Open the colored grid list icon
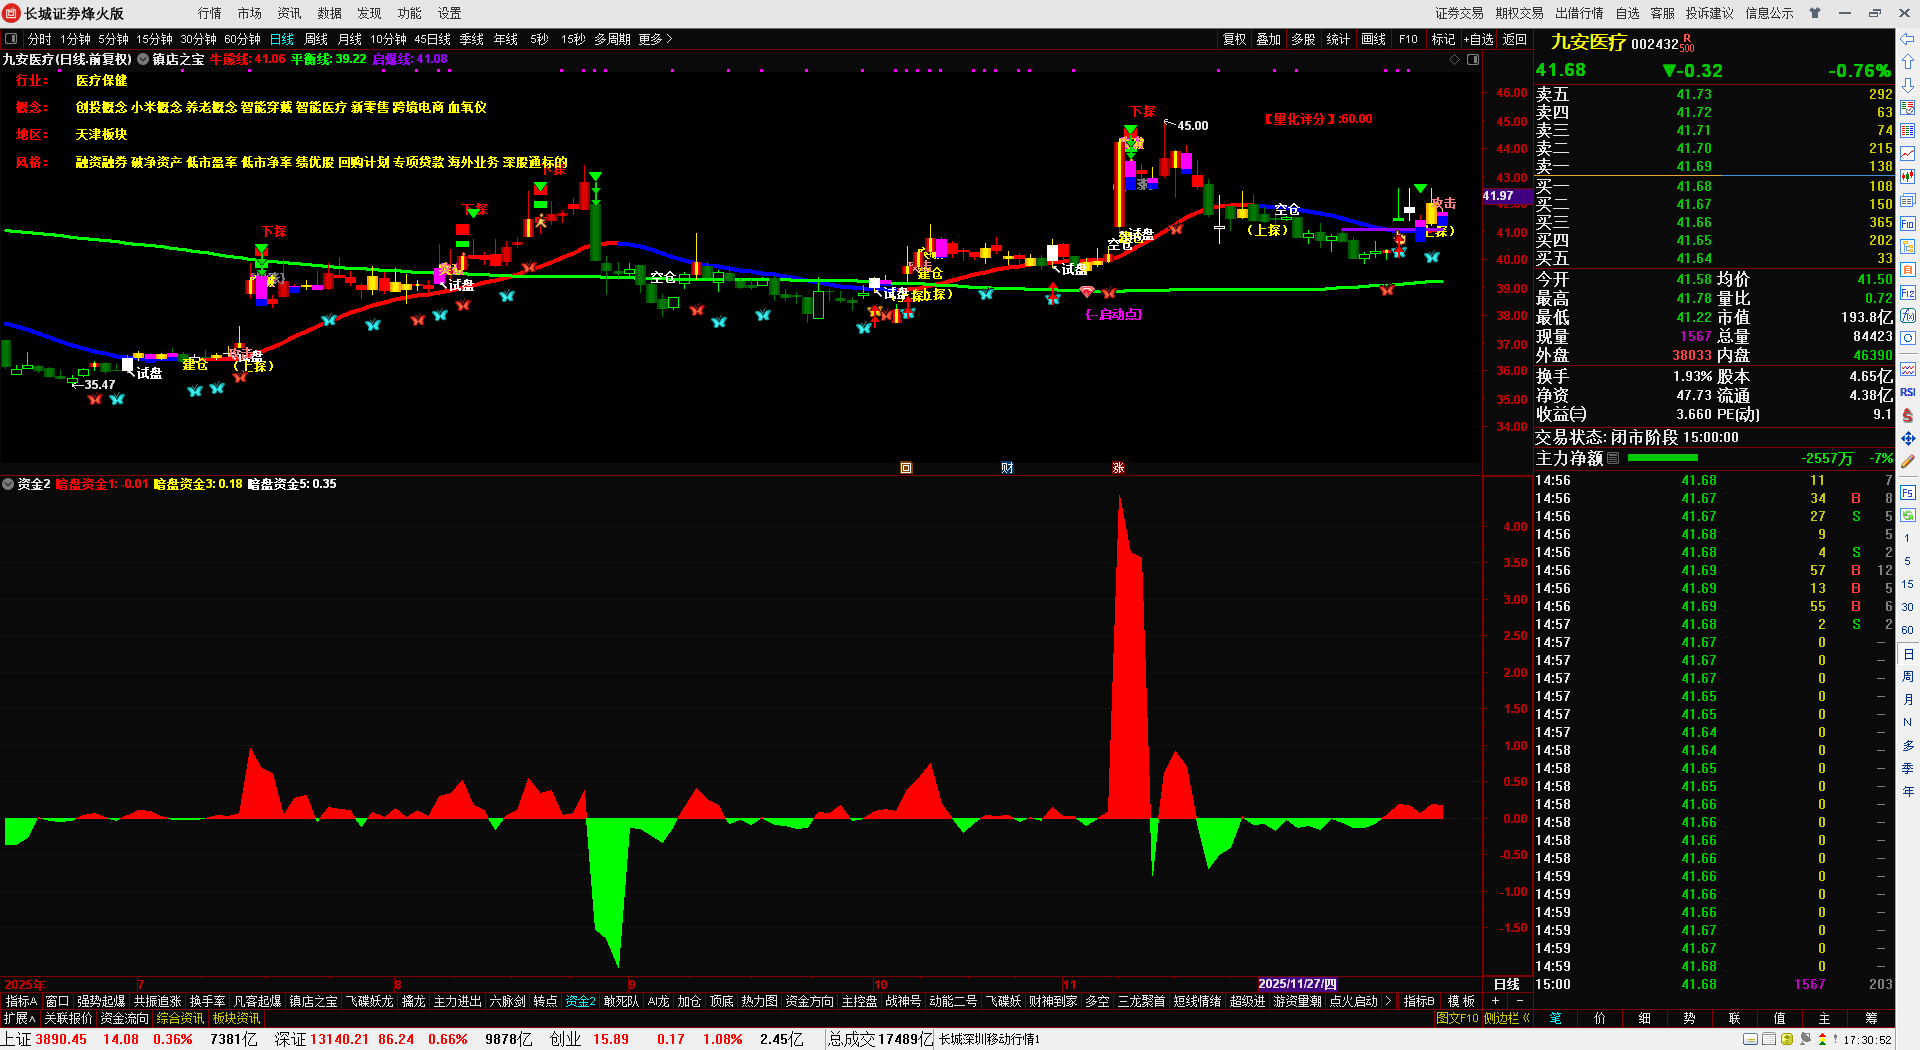This screenshot has height=1050, width=1920. point(1908,131)
